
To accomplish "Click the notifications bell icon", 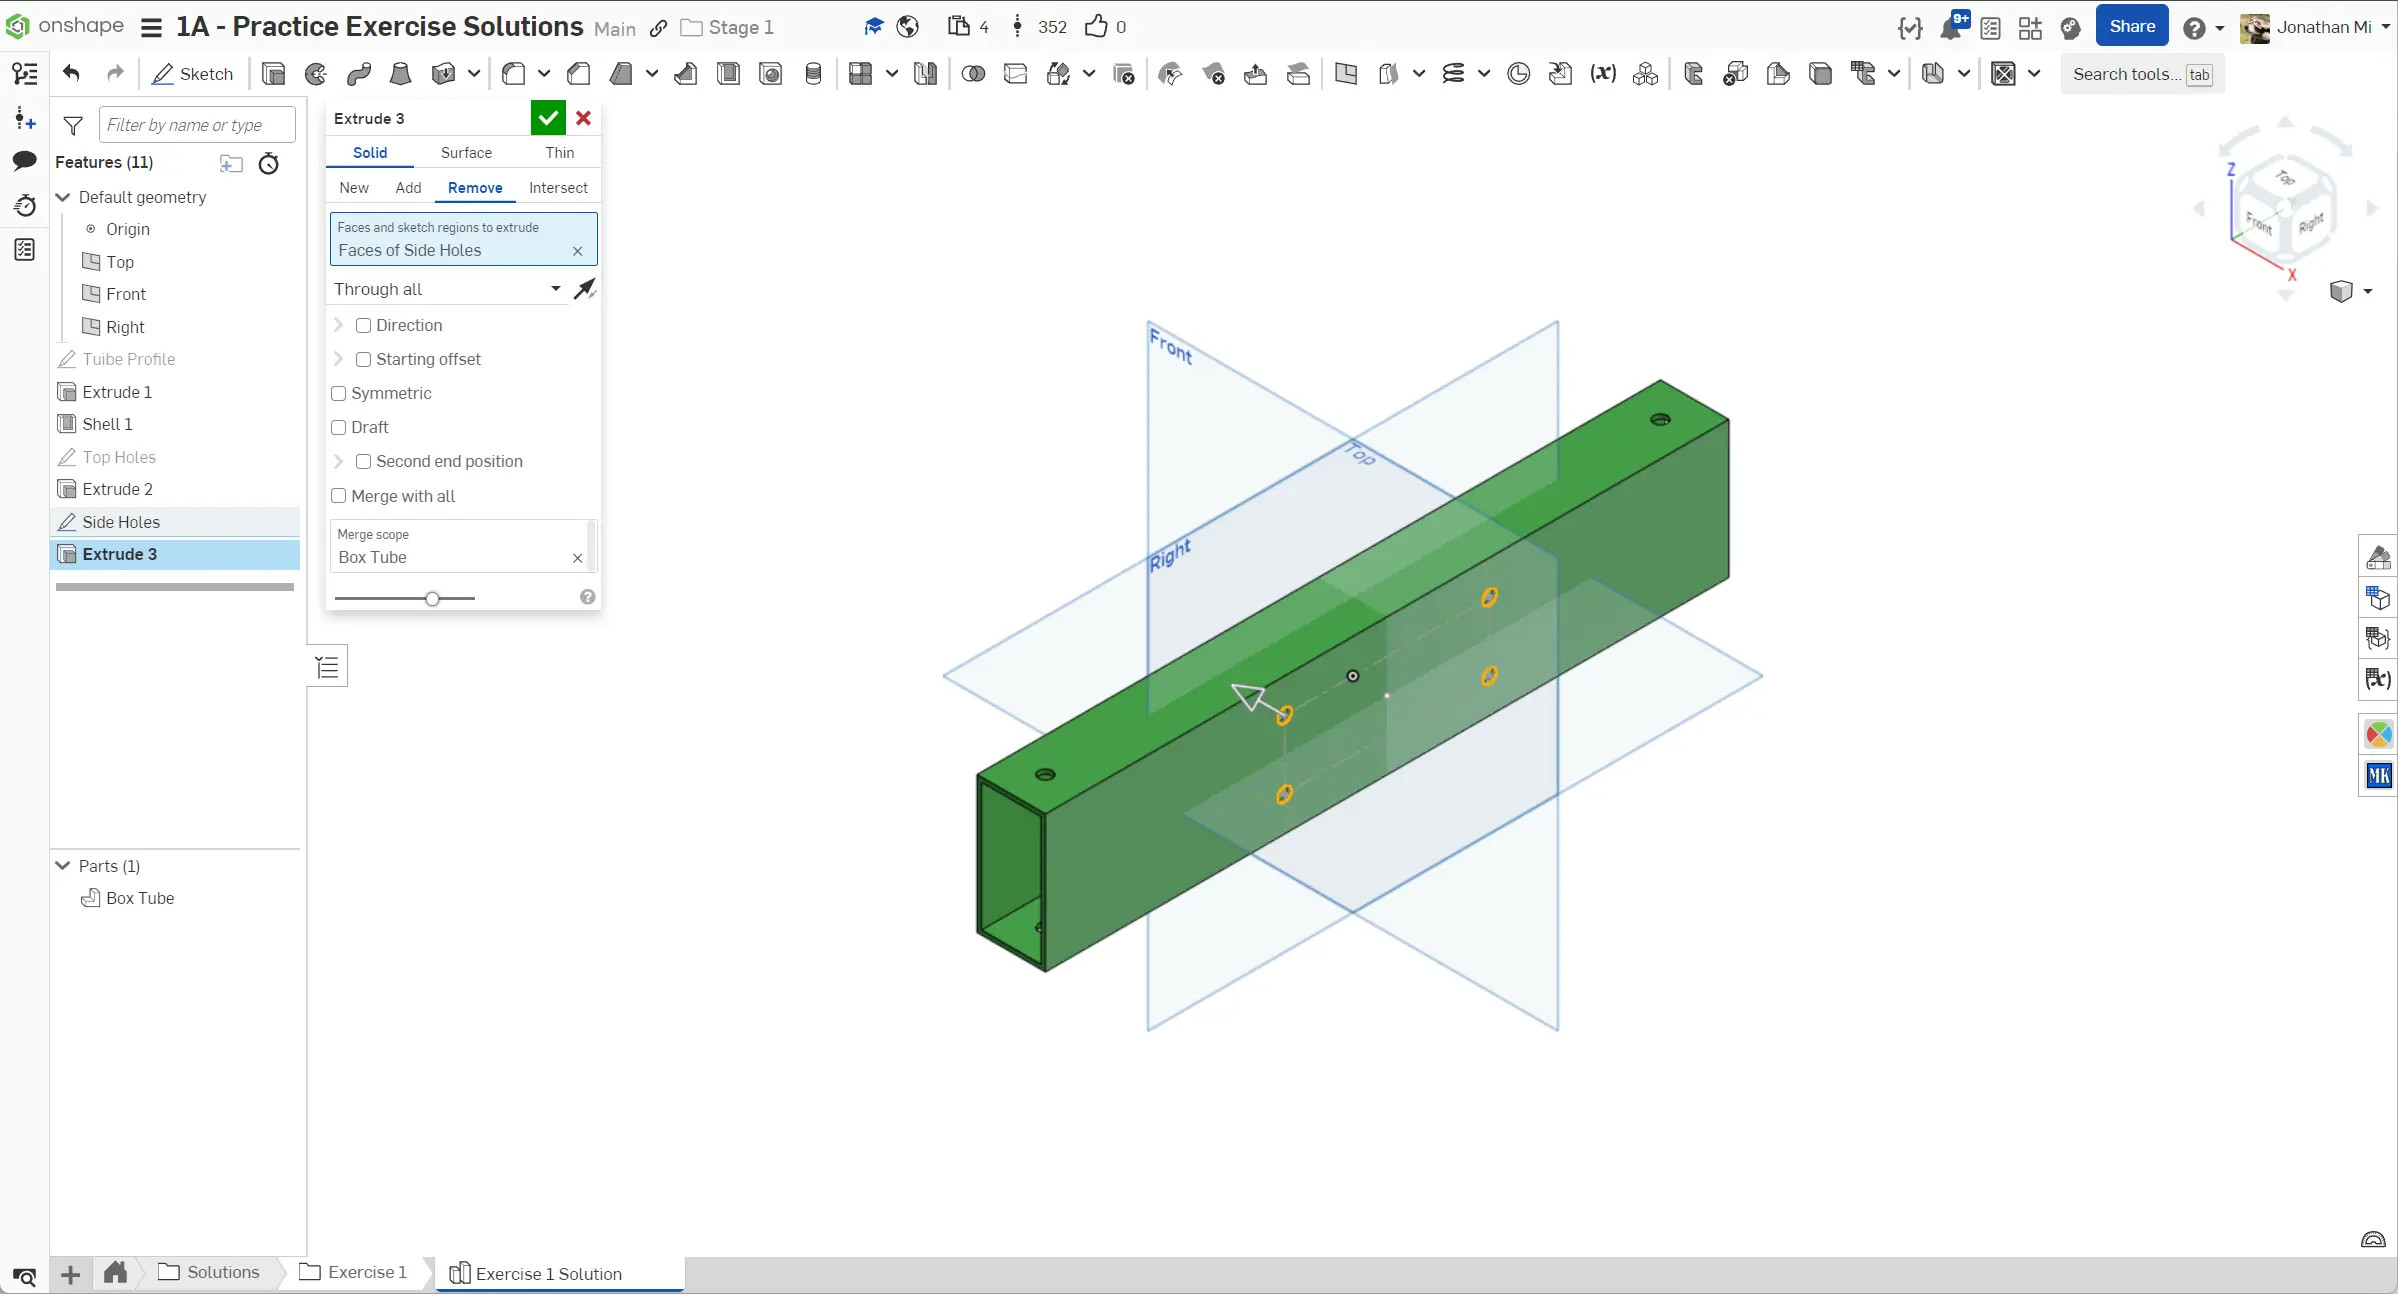I will tap(1950, 28).
